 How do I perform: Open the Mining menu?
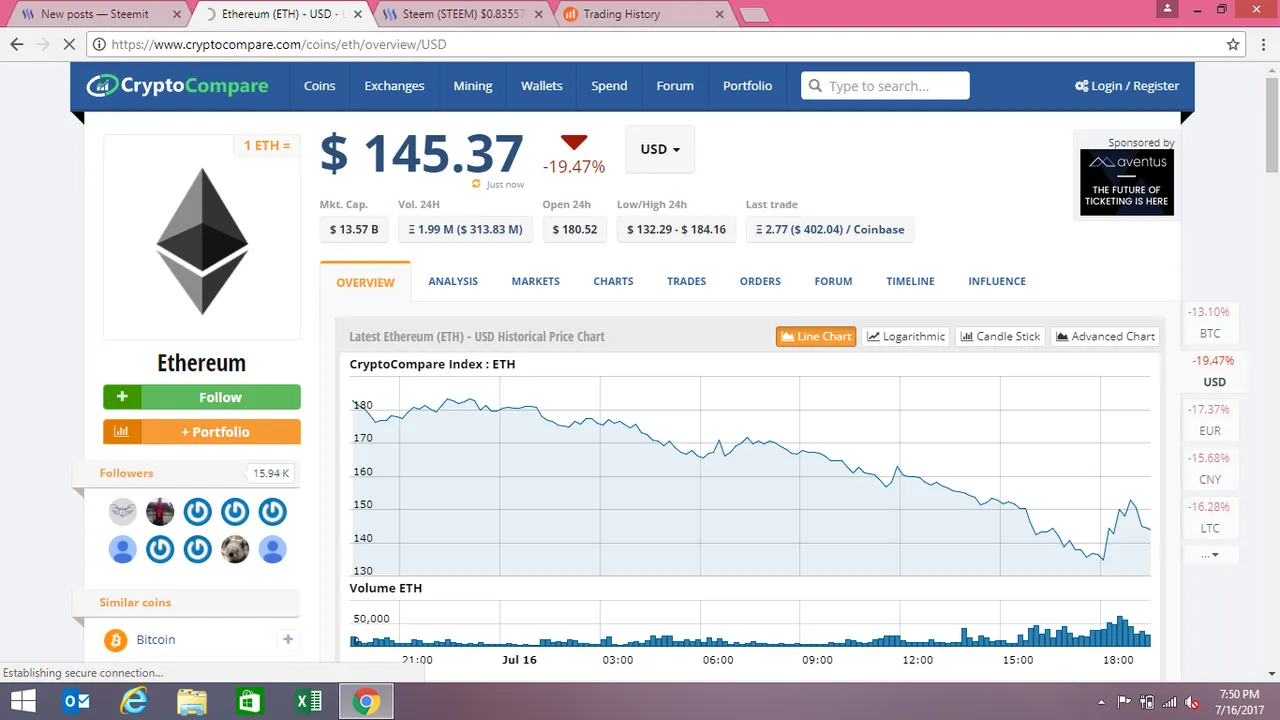click(473, 86)
